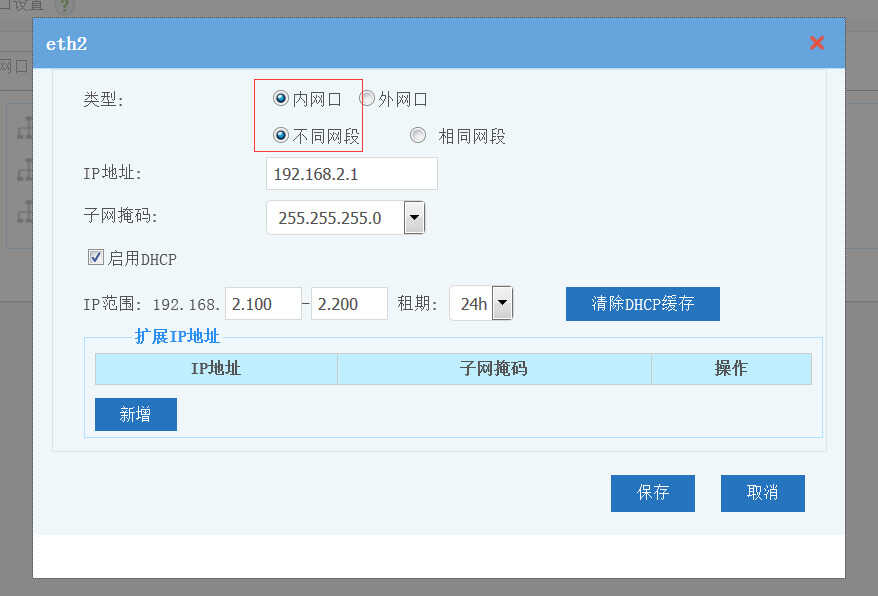Click the topmost network port icon behind dialog

point(25,128)
